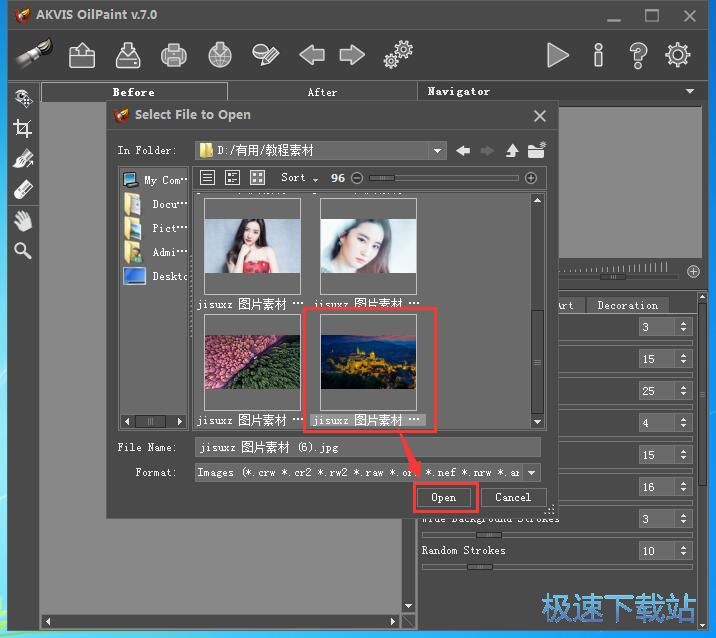The width and height of the screenshot is (716, 638).
Task: Expand the In Folder path dropdown
Action: [437, 151]
